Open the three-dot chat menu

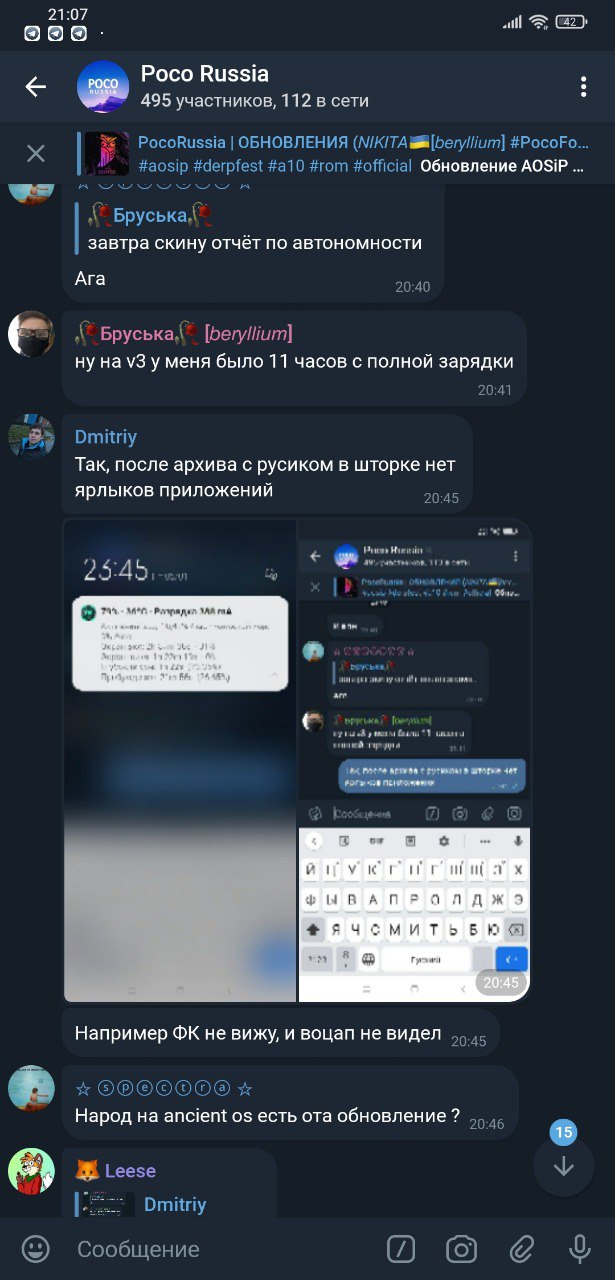point(583,87)
